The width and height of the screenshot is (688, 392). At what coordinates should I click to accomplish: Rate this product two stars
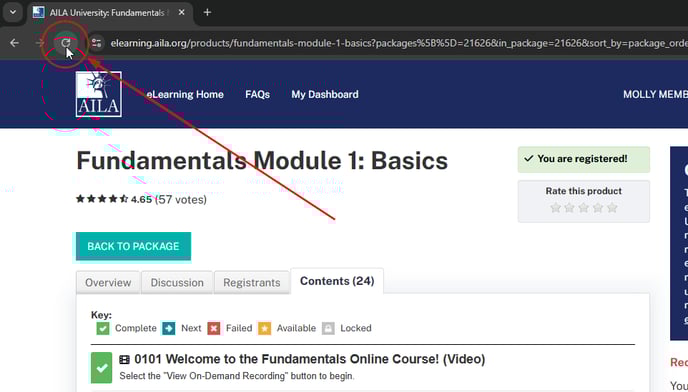click(x=570, y=208)
